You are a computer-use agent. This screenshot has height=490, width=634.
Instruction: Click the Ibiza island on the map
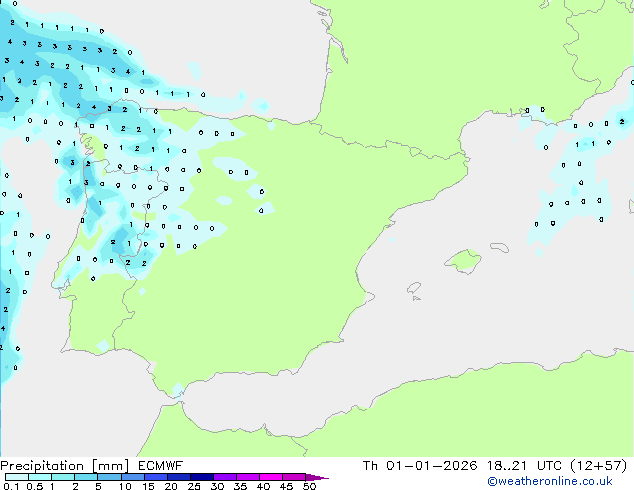point(414,288)
